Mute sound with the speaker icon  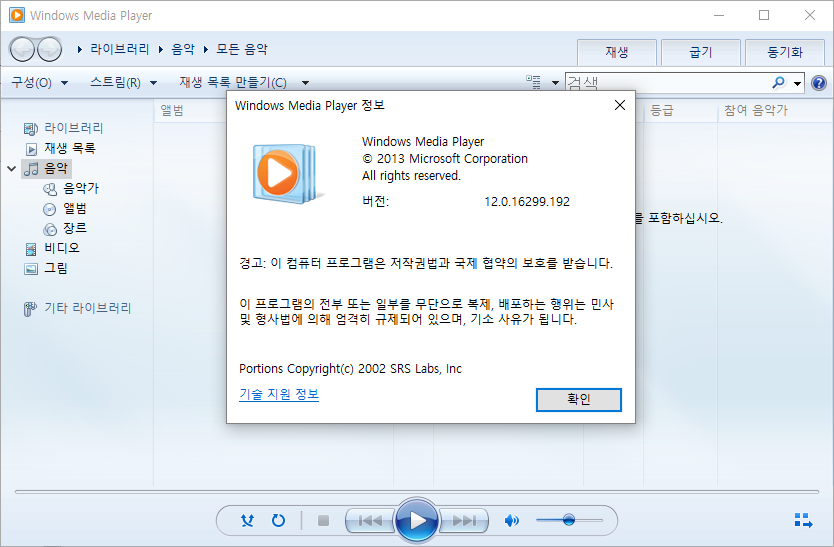point(511,520)
